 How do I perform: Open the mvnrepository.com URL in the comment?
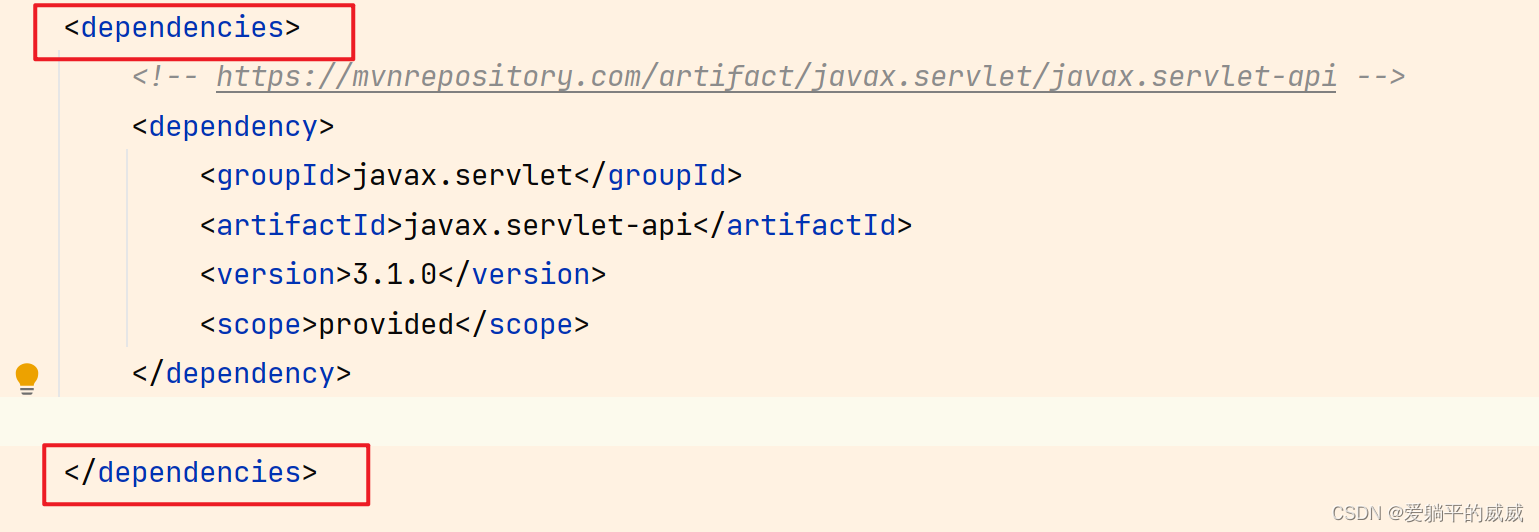776,77
